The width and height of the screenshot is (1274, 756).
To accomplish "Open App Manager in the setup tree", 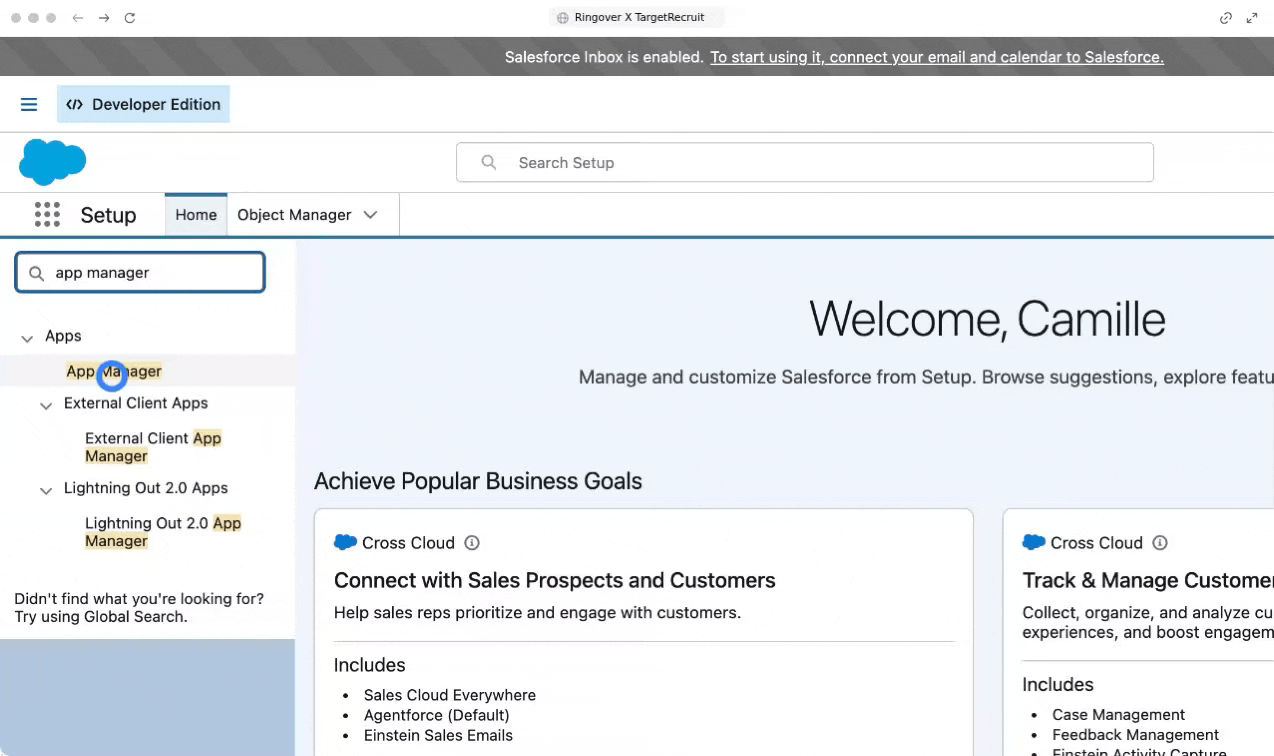I will 114,371.
